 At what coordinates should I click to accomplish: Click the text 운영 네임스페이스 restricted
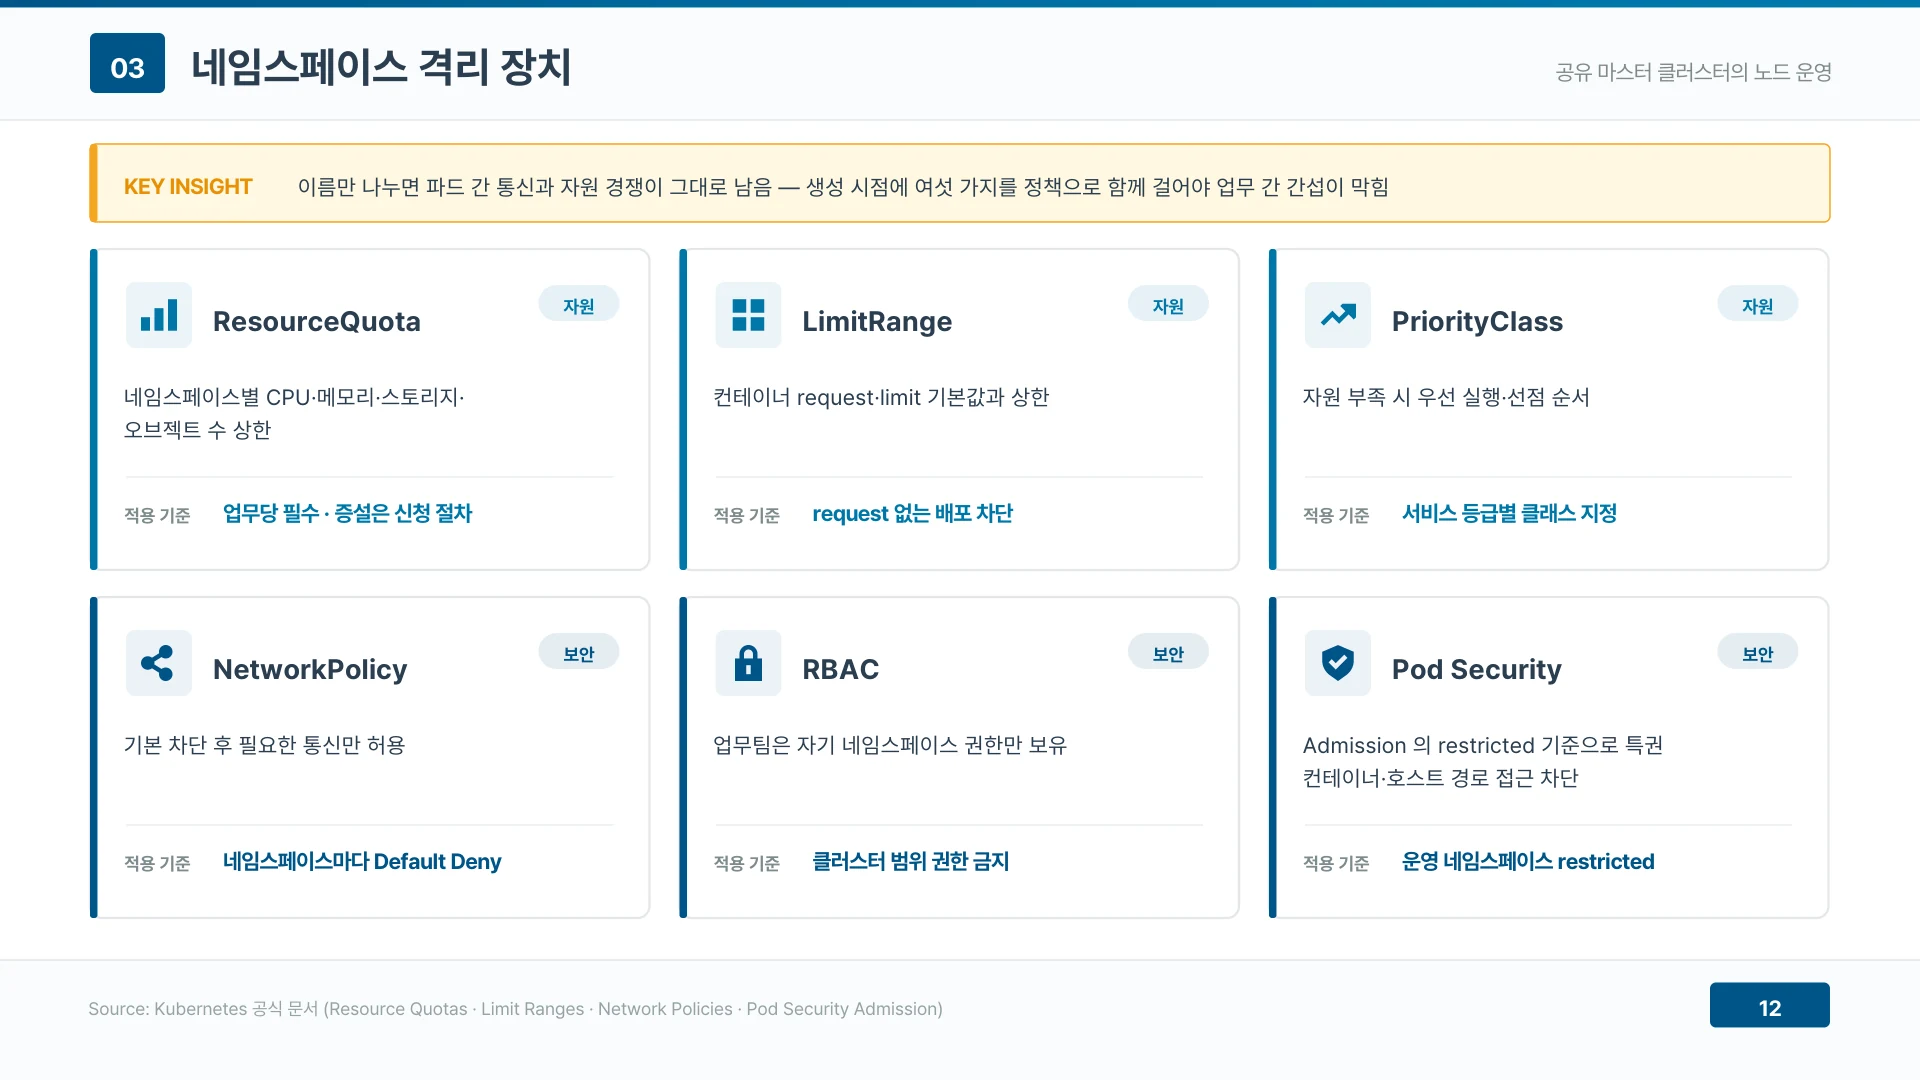(x=1528, y=862)
